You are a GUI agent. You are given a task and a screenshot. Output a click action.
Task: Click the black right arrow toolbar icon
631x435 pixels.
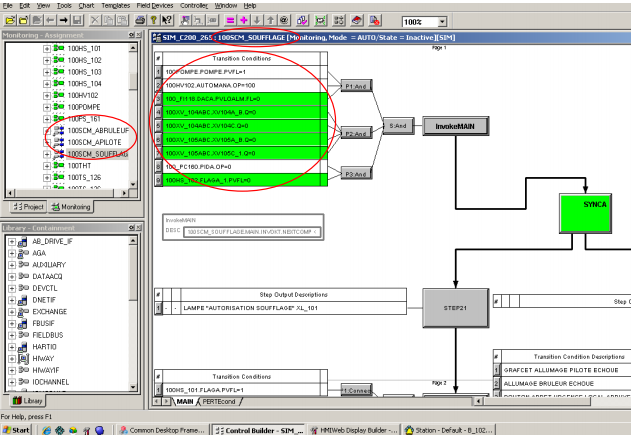[63, 21]
